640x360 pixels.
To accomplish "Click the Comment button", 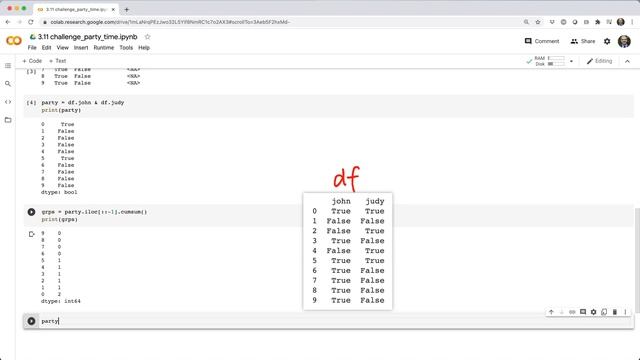I will (x=542, y=41).
